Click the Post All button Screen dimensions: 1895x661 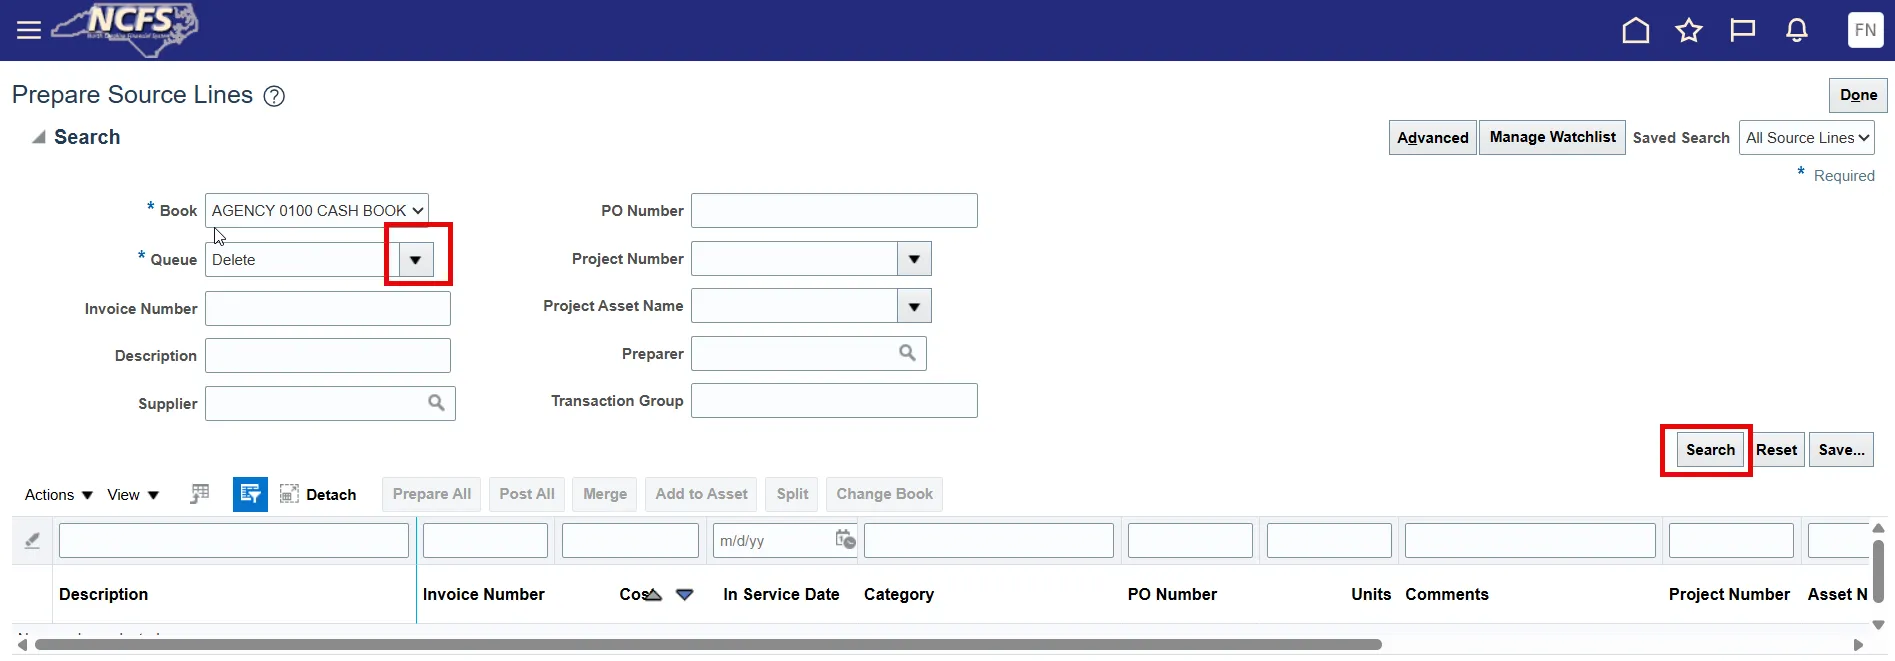[x=527, y=494]
